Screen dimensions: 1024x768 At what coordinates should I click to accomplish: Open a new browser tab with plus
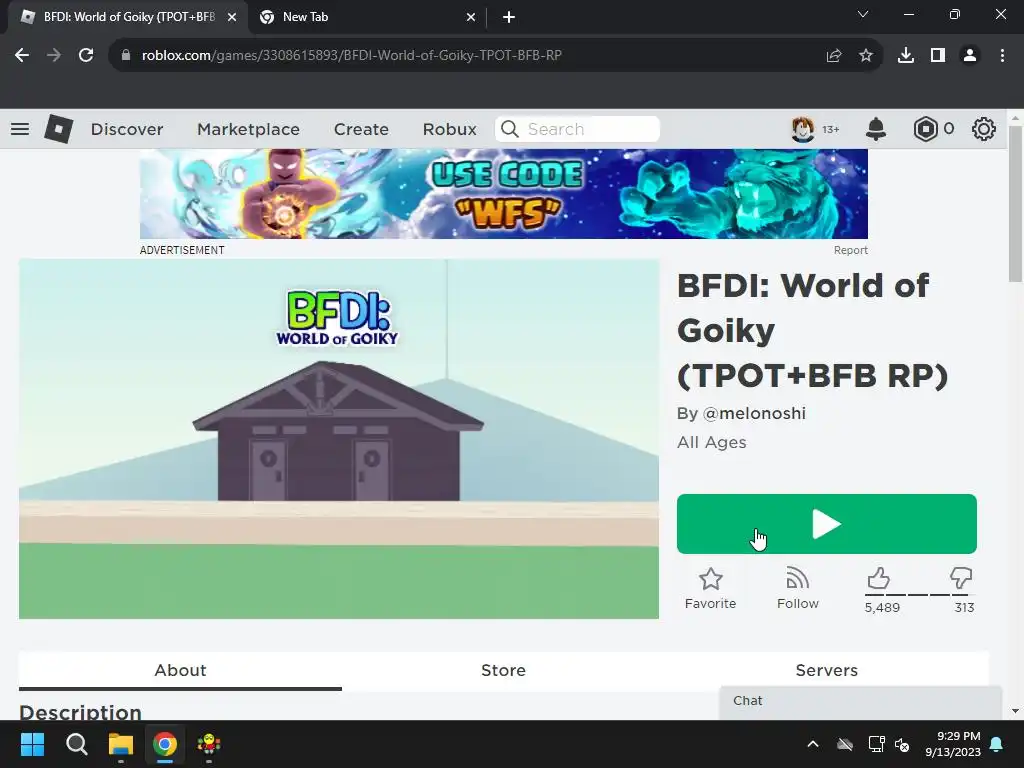(509, 17)
